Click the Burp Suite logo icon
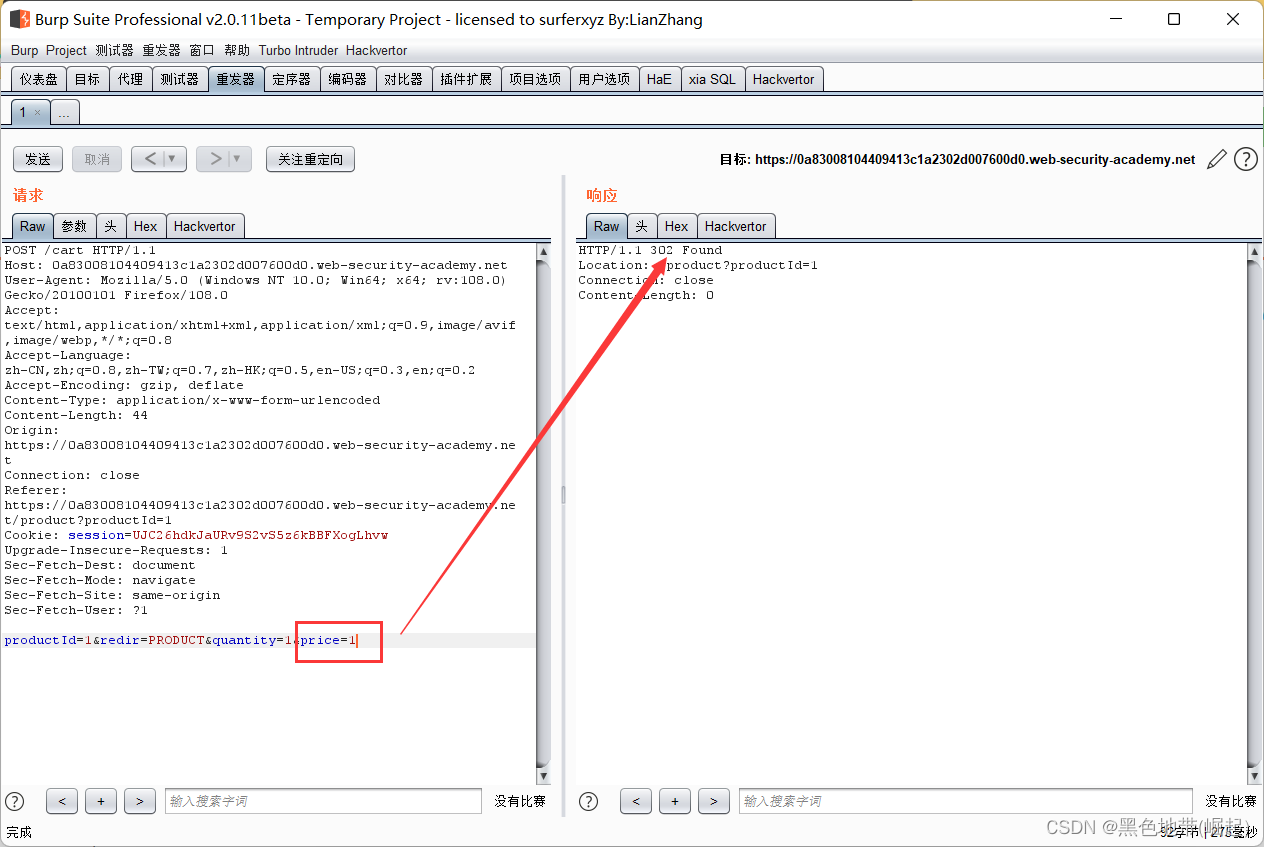1264x847 pixels. tap(19, 19)
